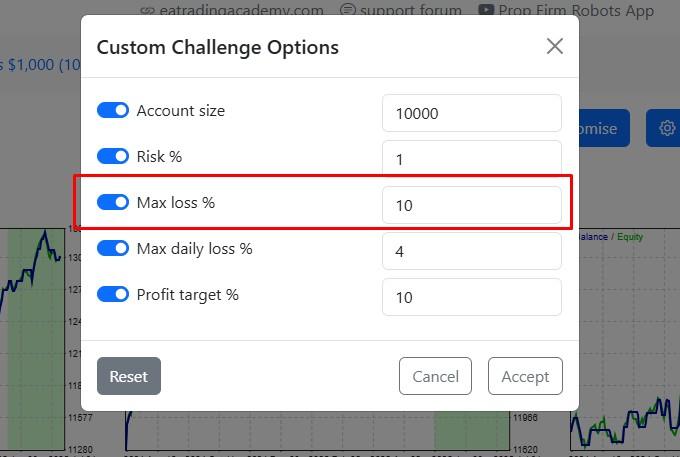Toggle the Profit target % switch
This screenshot has width=680, height=457.
pos(113,294)
